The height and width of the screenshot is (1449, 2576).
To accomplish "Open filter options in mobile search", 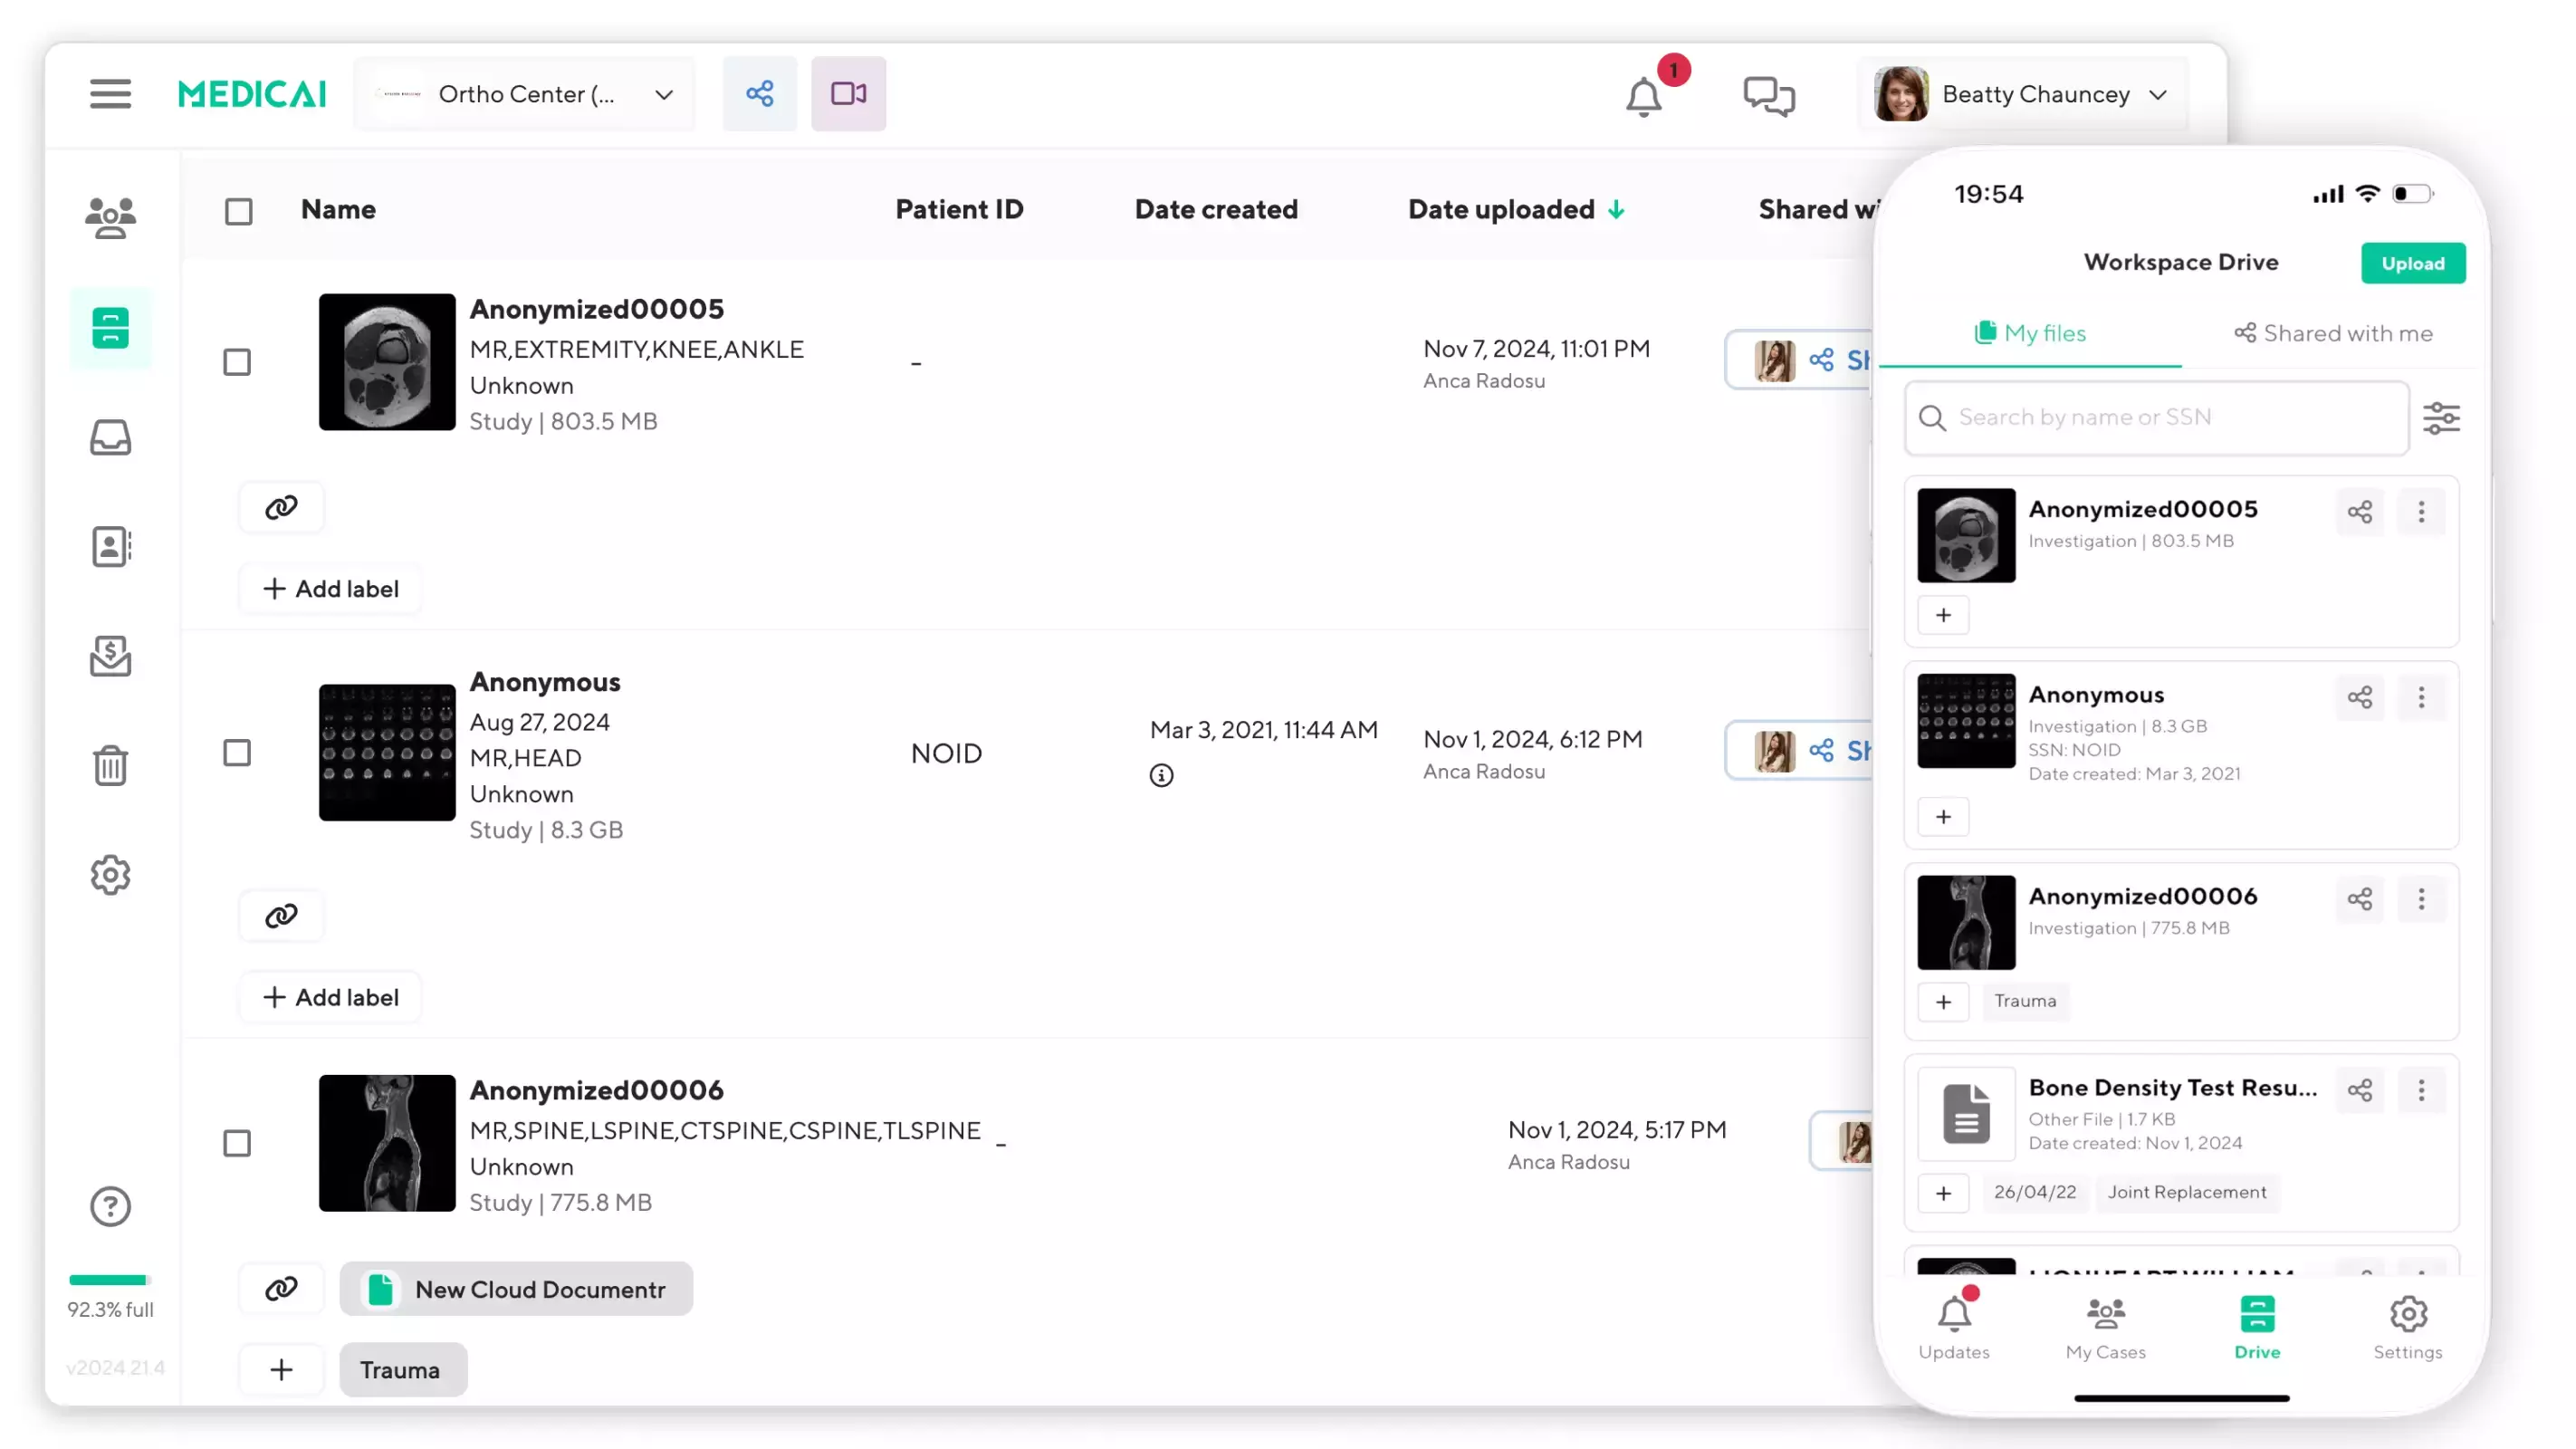I will coord(2441,418).
